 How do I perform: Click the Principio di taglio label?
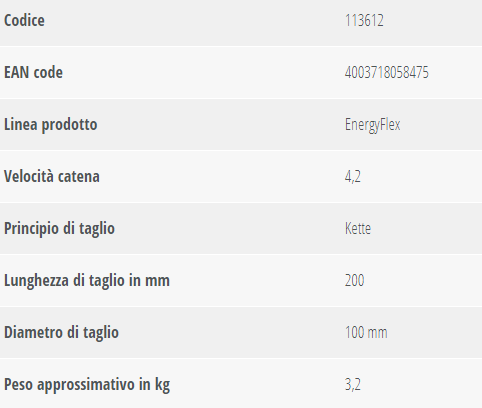[59, 229]
